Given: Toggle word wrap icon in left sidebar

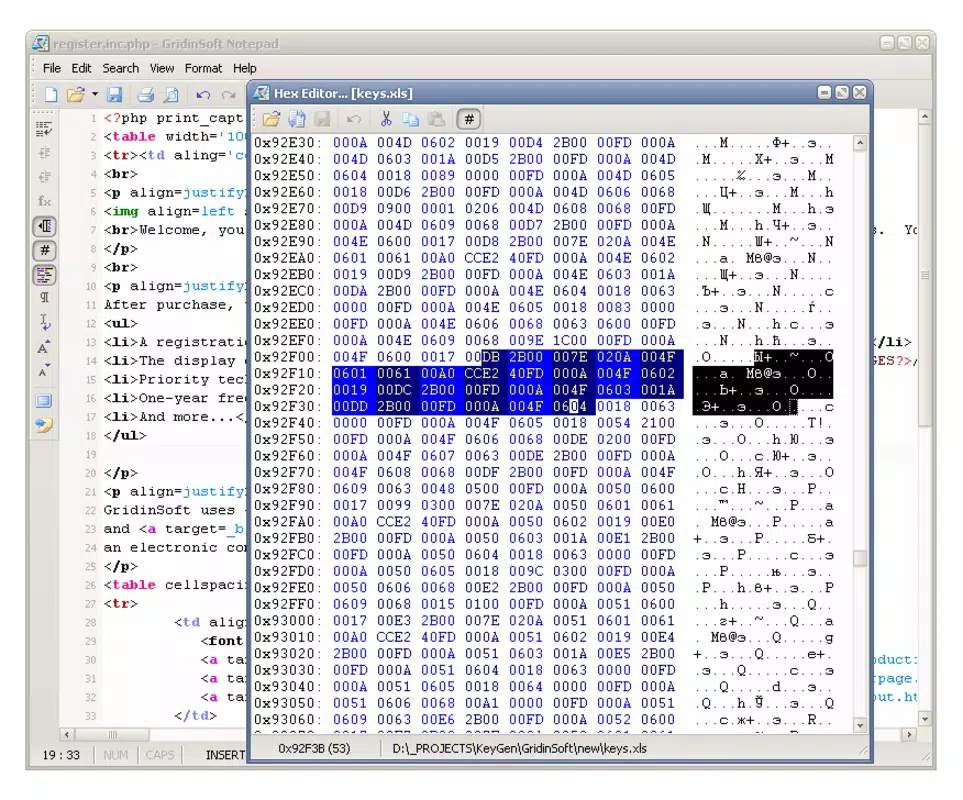Looking at the screenshot, I should coord(44,129).
